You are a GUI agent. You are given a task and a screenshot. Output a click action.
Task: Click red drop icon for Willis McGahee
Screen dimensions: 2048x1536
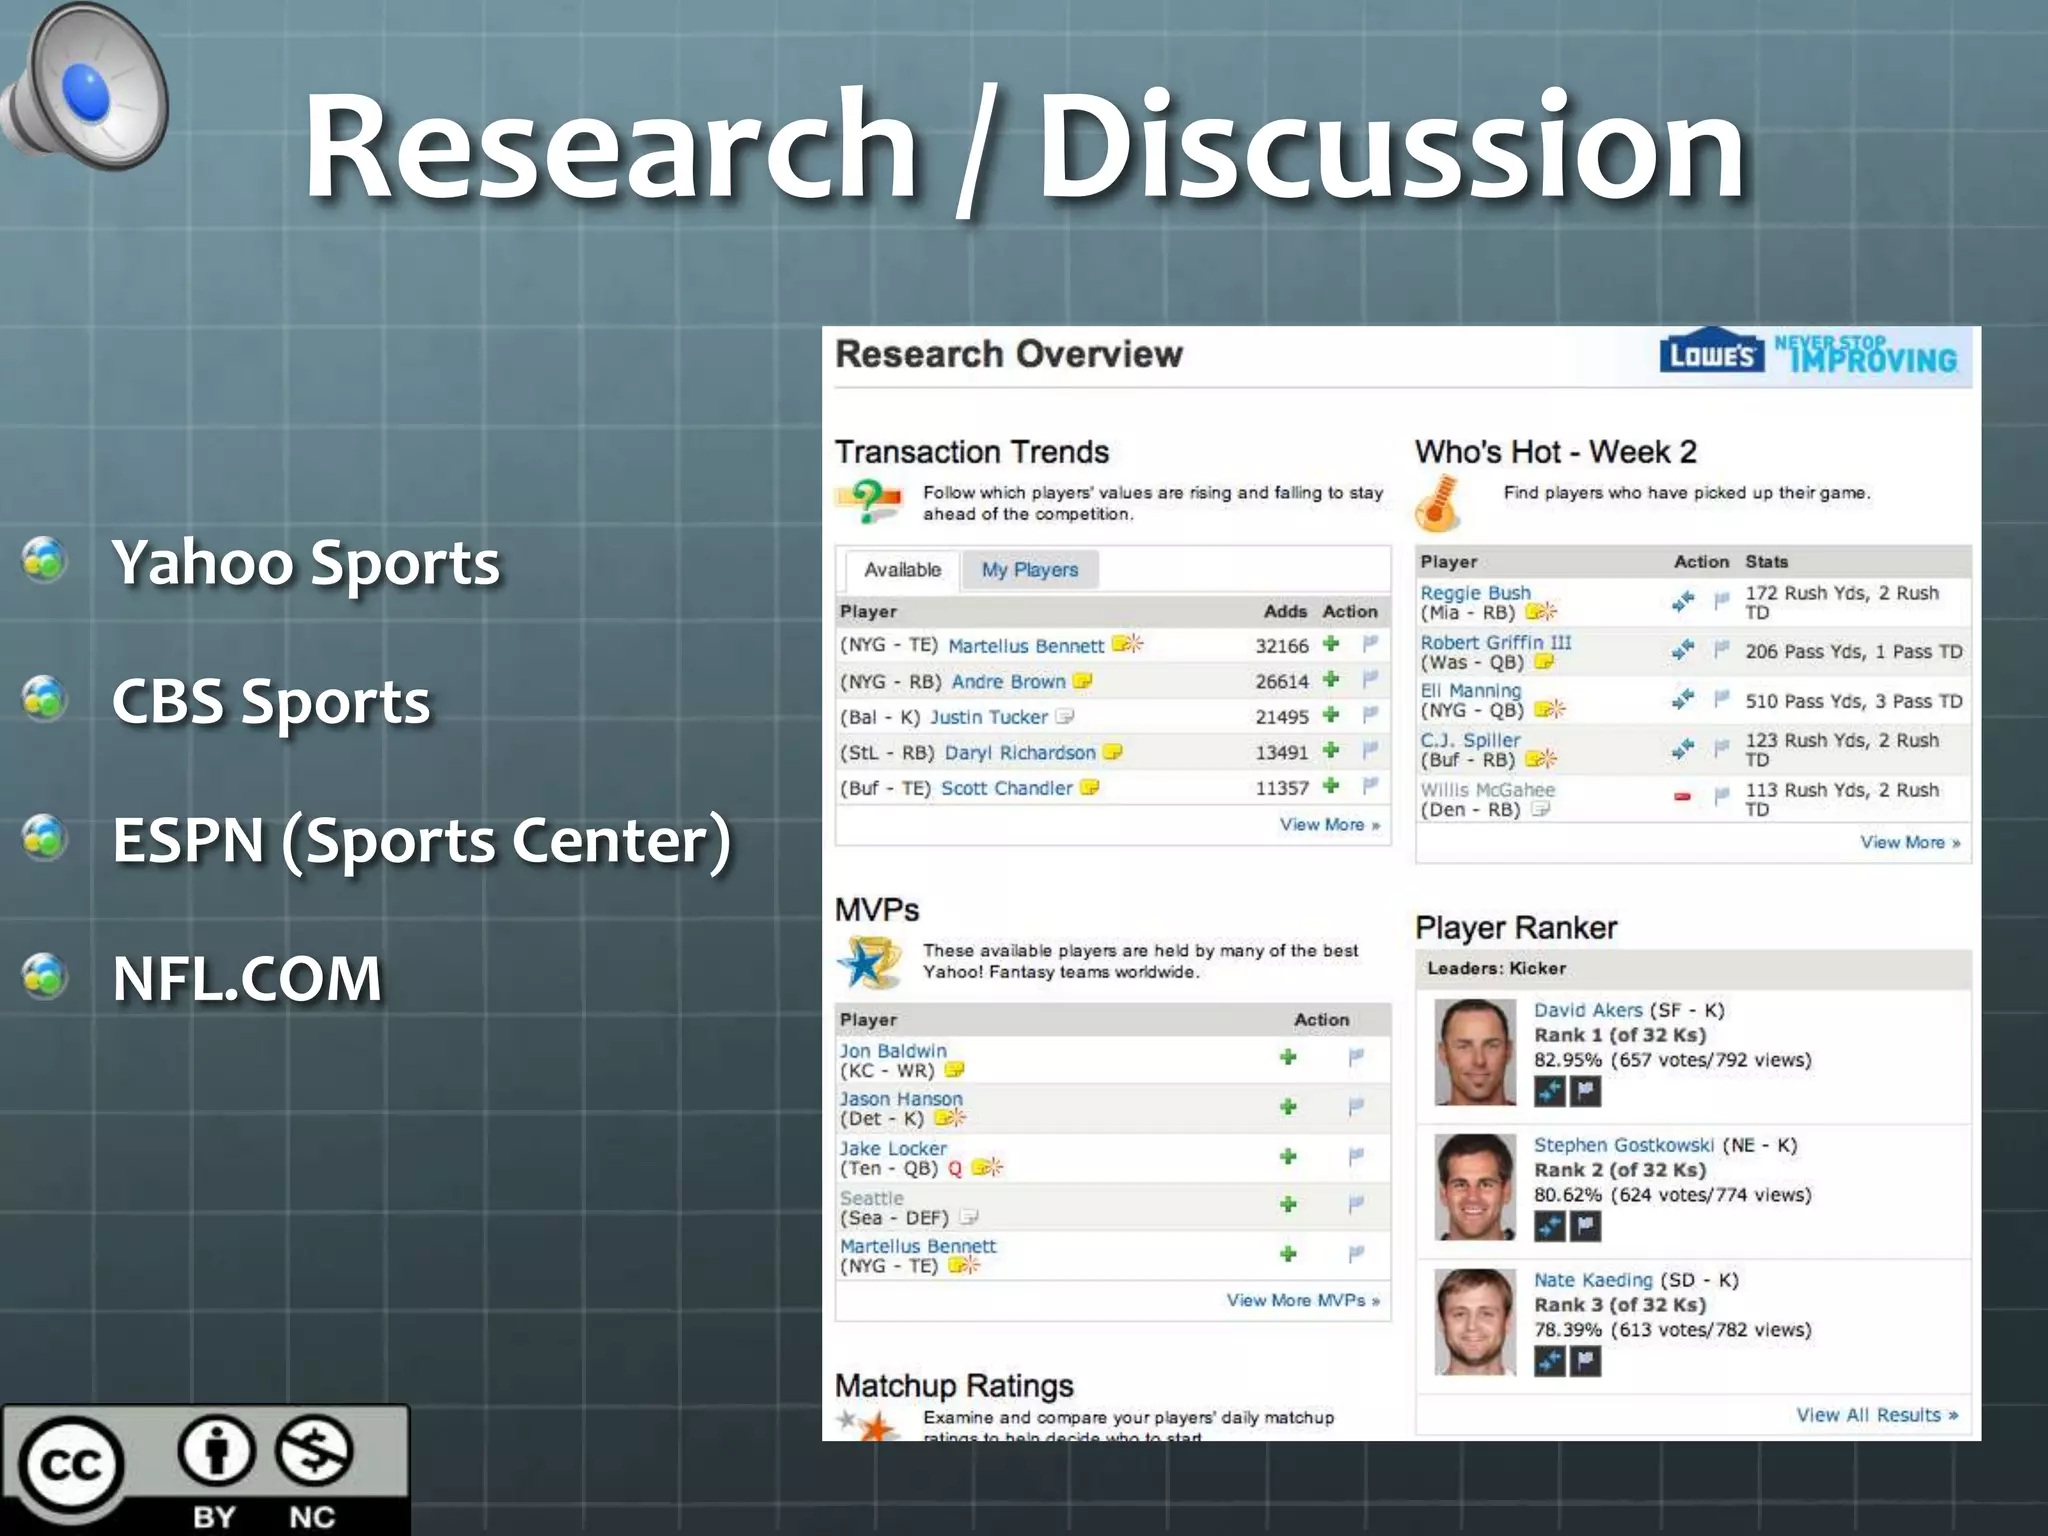pos(1682,797)
